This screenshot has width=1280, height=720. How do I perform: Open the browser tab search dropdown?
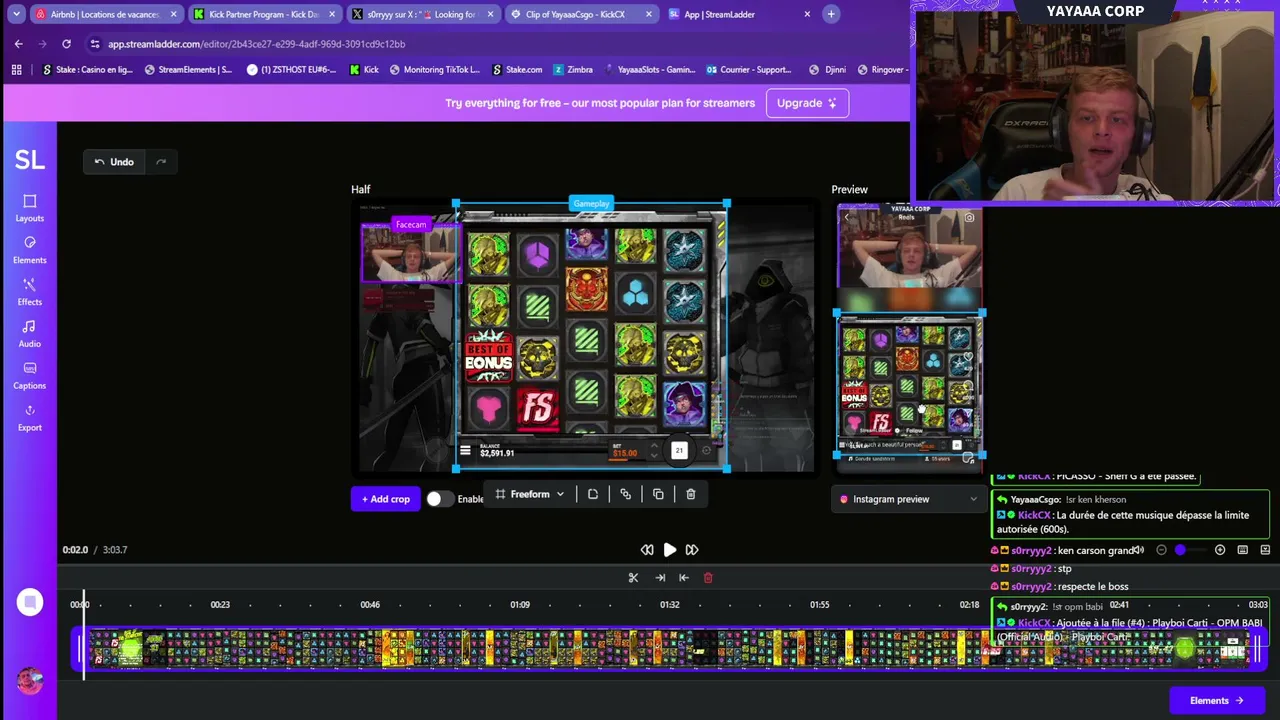coord(16,14)
